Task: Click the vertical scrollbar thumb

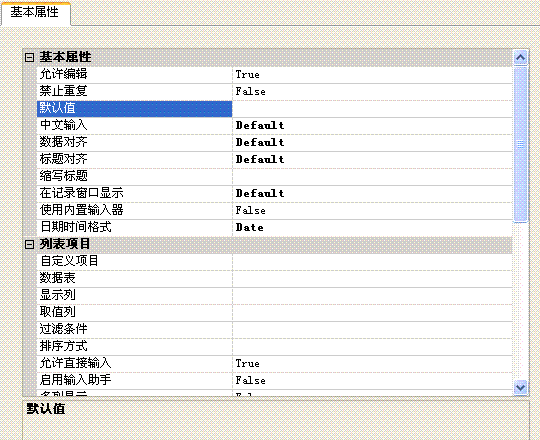Action: pos(520,145)
